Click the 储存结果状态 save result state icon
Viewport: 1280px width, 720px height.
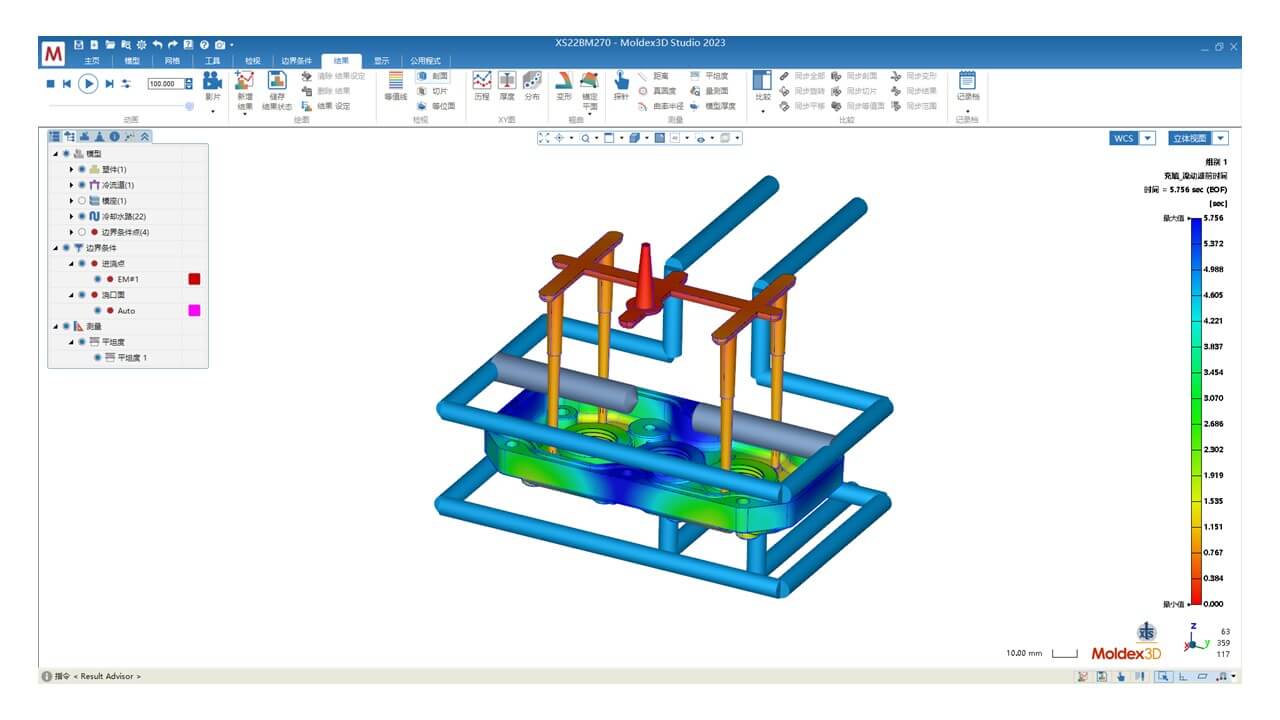tap(277, 86)
